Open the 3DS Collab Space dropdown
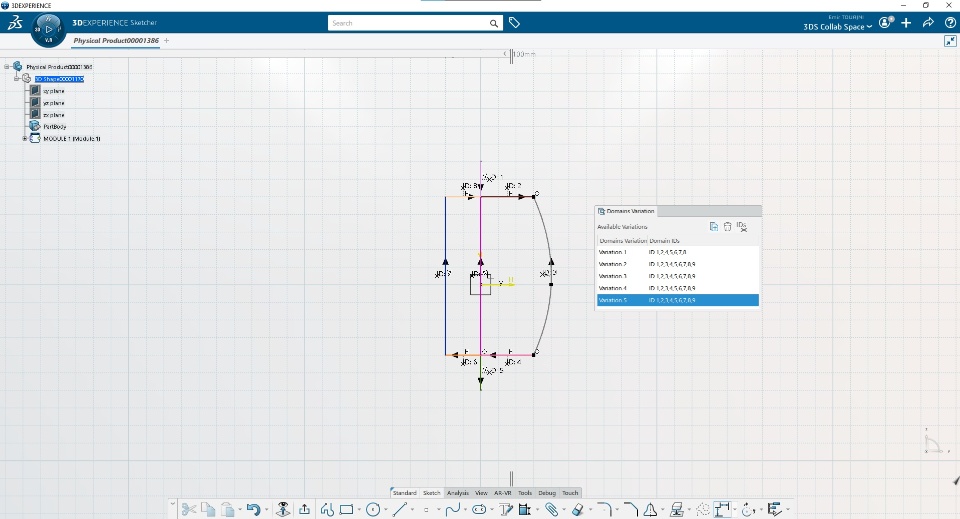 pos(838,27)
